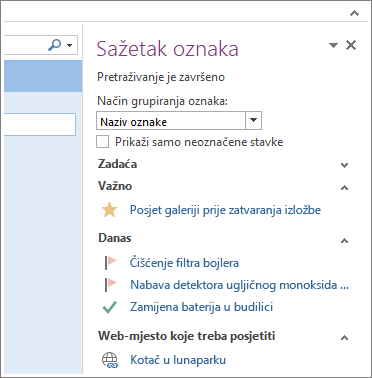This screenshot has height=378, width=372.
Task: Close the Sažetak oznaka pane
Action: pyautogui.click(x=351, y=45)
